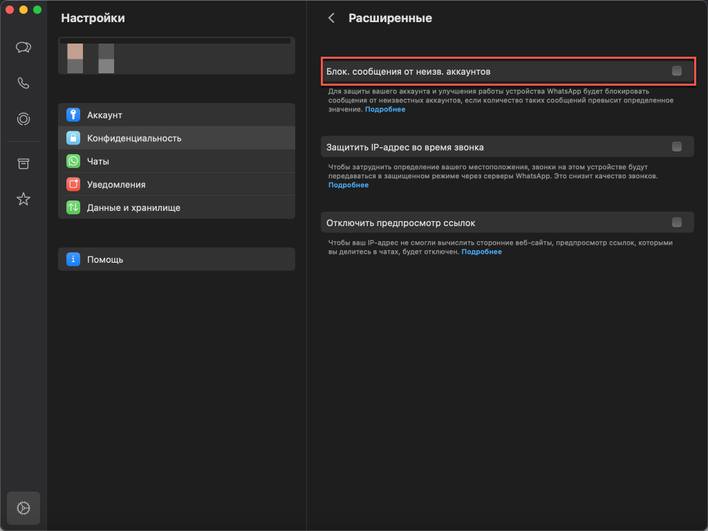Click the blue info icon beside Помощь
This screenshot has width=708, height=531.
(73, 259)
